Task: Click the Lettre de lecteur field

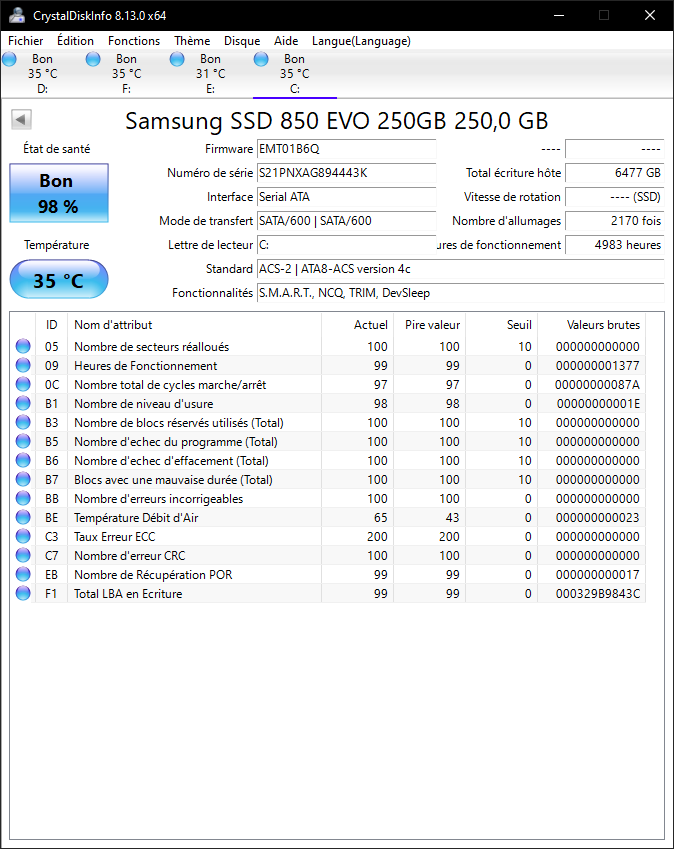Action: [x=346, y=245]
